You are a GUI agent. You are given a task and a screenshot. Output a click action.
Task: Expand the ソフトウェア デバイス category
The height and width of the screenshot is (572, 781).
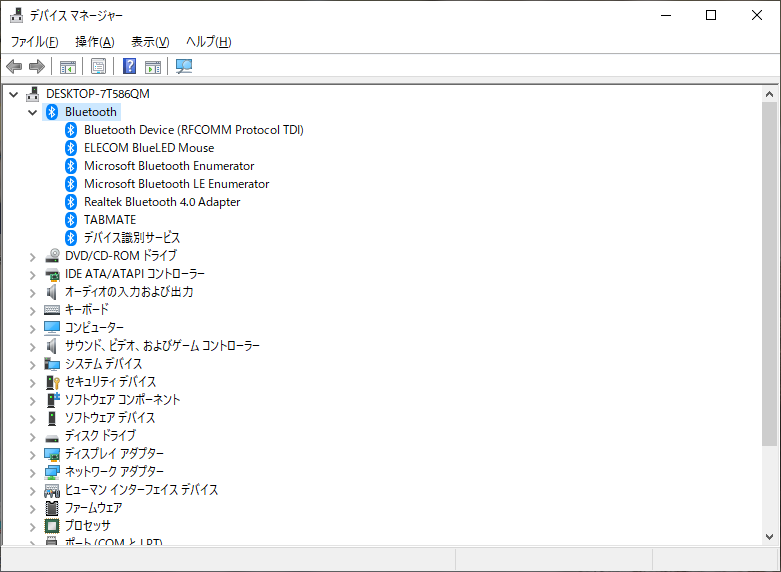pos(32,419)
